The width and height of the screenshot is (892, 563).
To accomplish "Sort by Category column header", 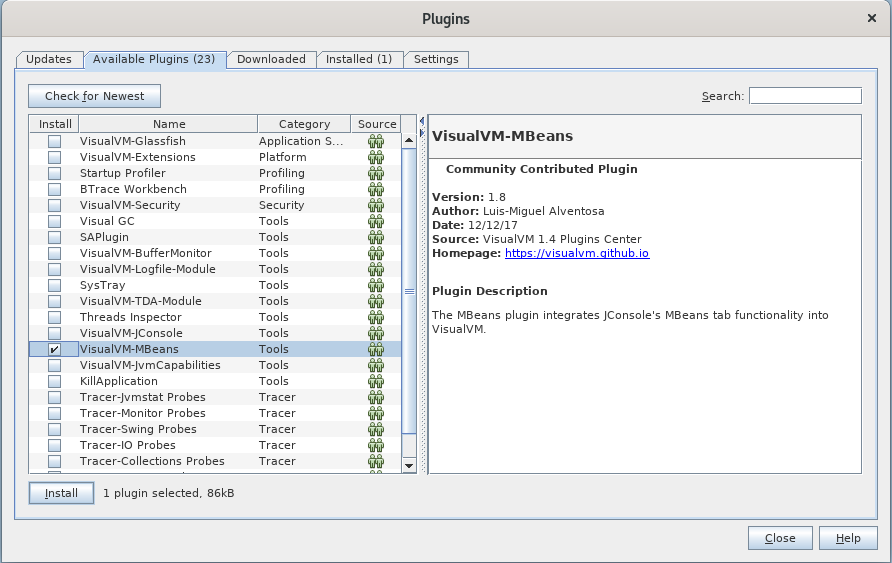I will click(304, 124).
